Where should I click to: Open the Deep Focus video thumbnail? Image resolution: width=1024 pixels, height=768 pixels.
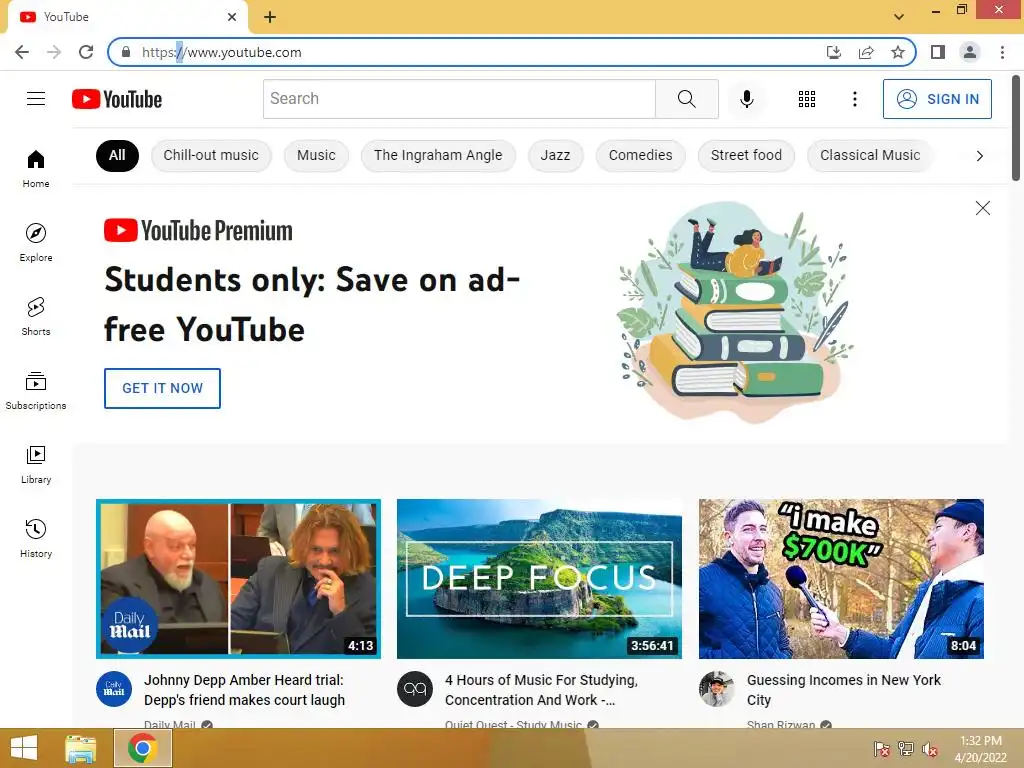point(539,579)
